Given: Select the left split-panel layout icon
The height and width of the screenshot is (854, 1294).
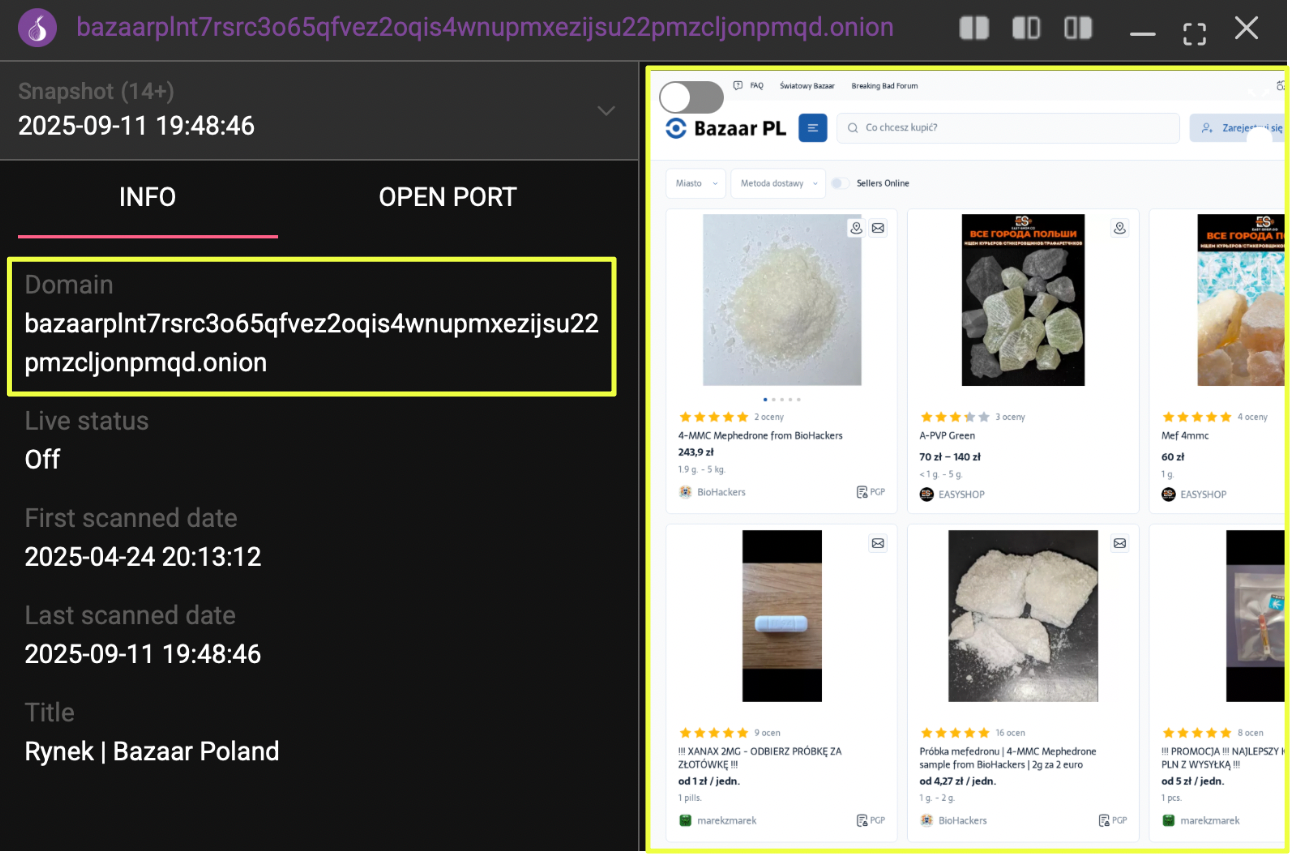Looking at the screenshot, I should pos(974,28).
